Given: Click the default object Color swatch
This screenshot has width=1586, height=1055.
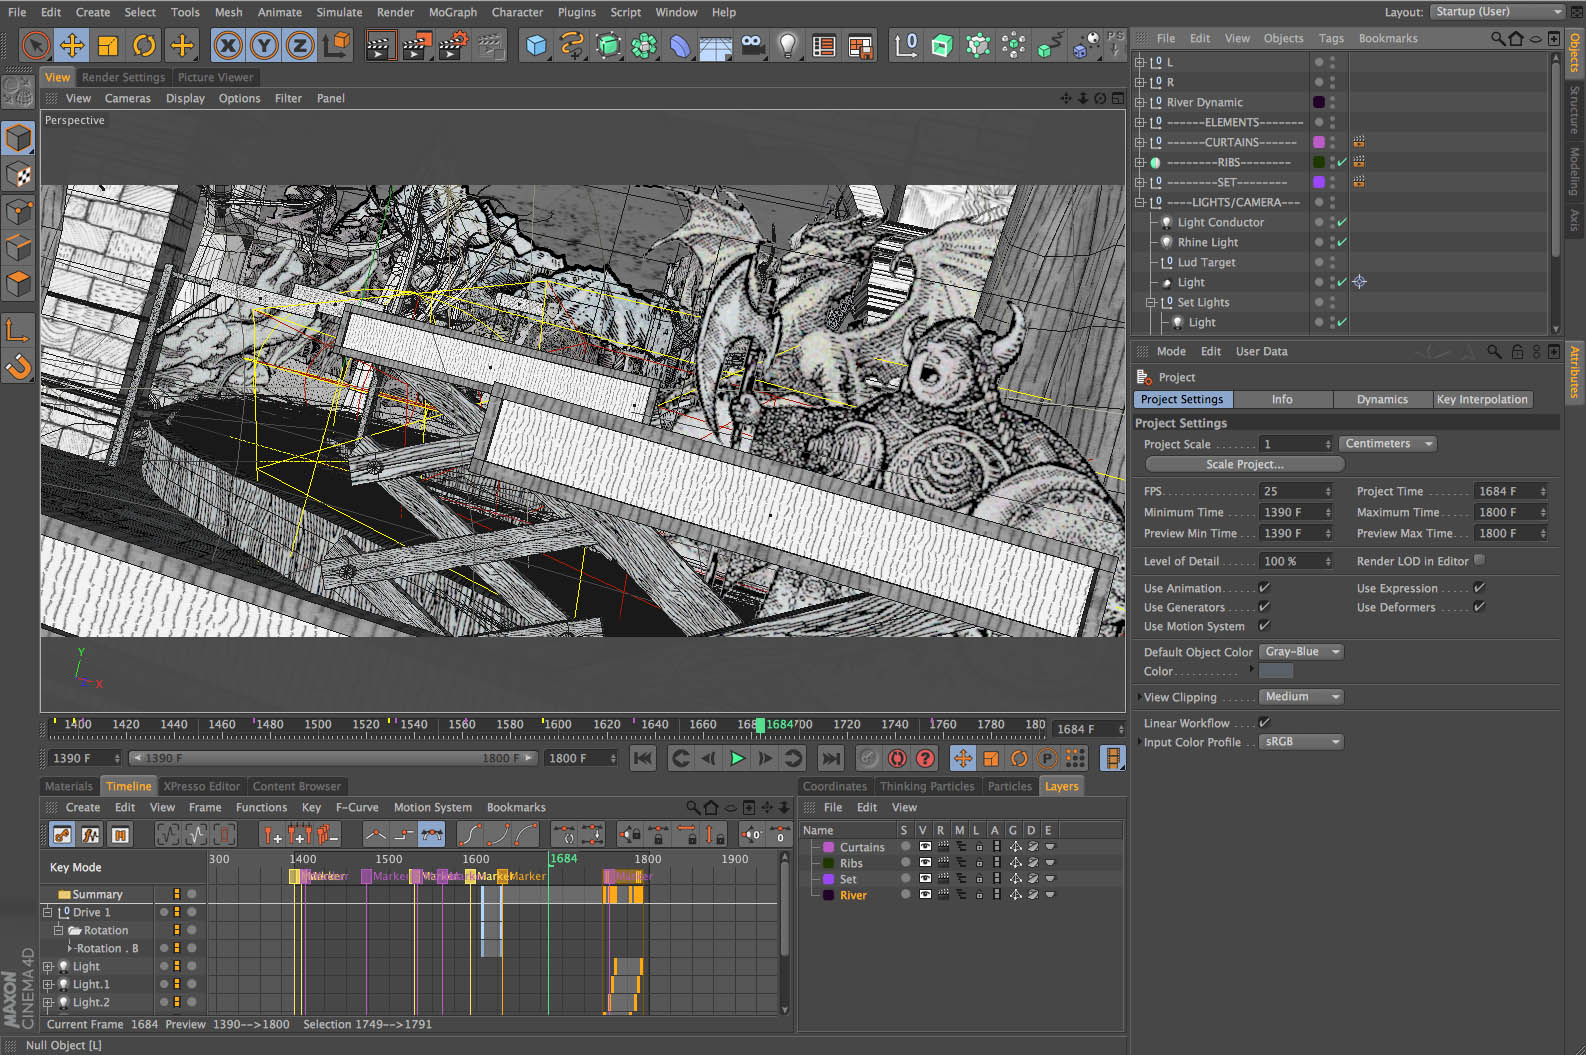Looking at the screenshot, I should pos(1276,671).
